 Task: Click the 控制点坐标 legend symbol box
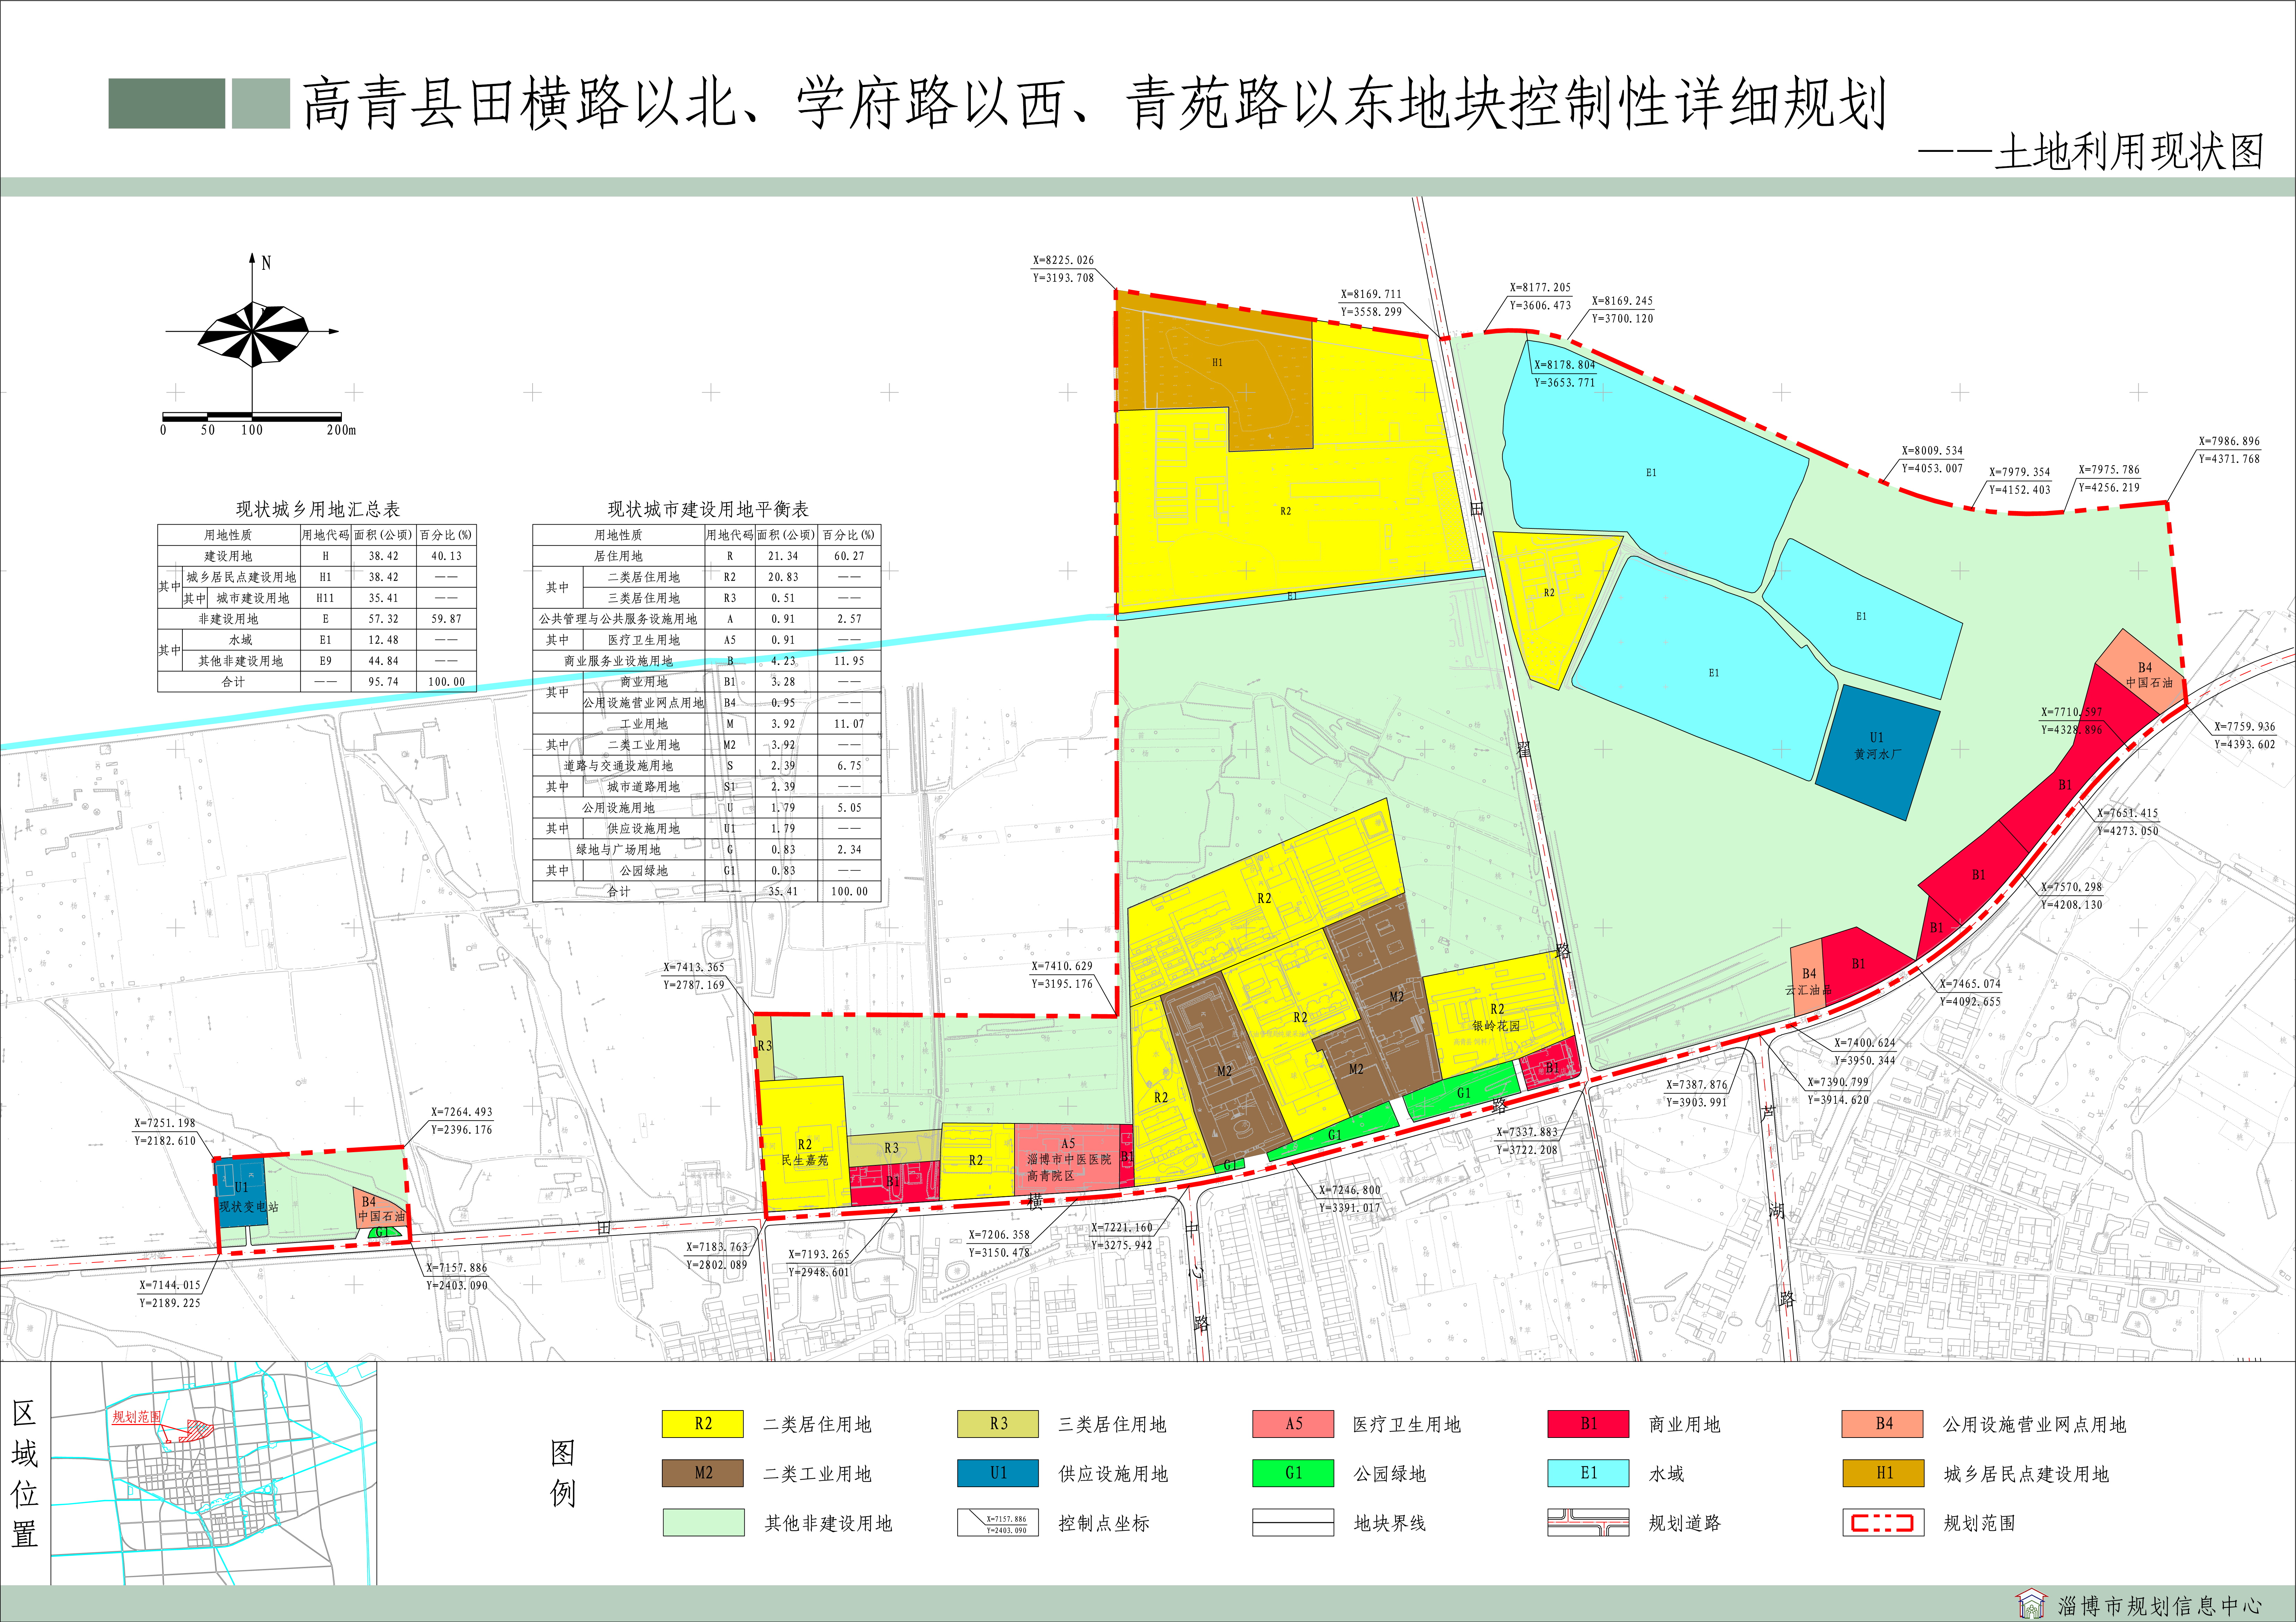[998, 1523]
